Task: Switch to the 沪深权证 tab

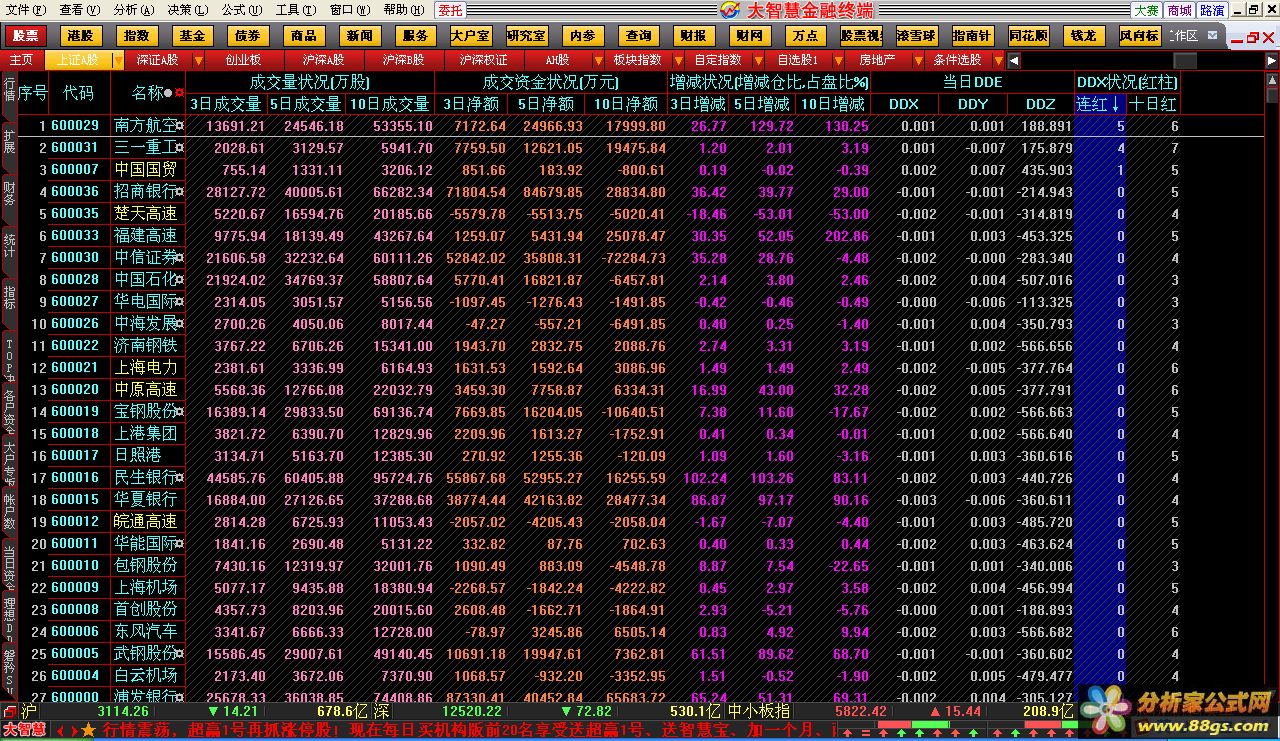Action: [x=483, y=59]
